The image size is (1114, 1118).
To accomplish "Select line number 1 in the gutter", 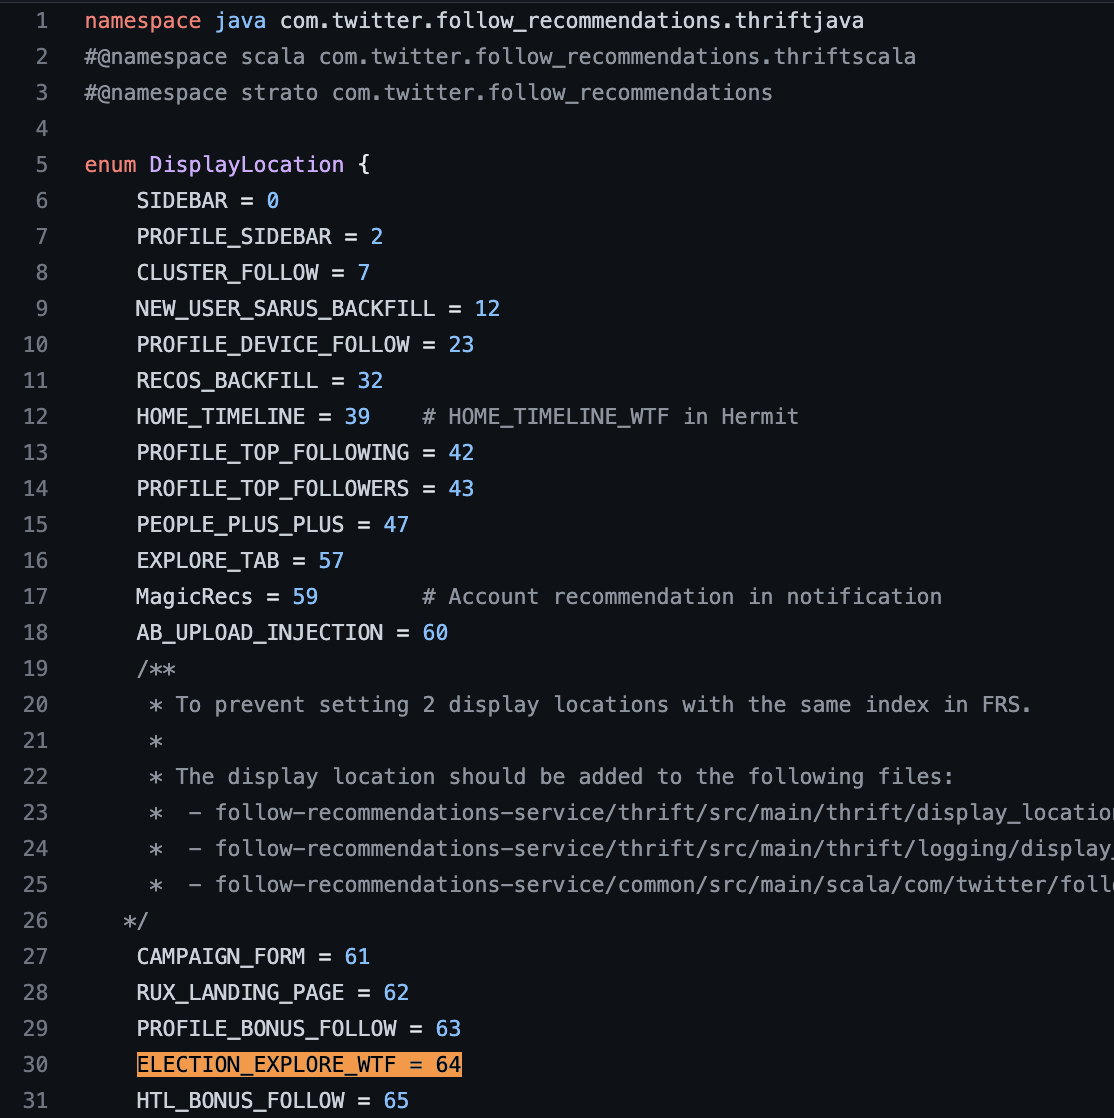I will pyautogui.click(x=41, y=21).
